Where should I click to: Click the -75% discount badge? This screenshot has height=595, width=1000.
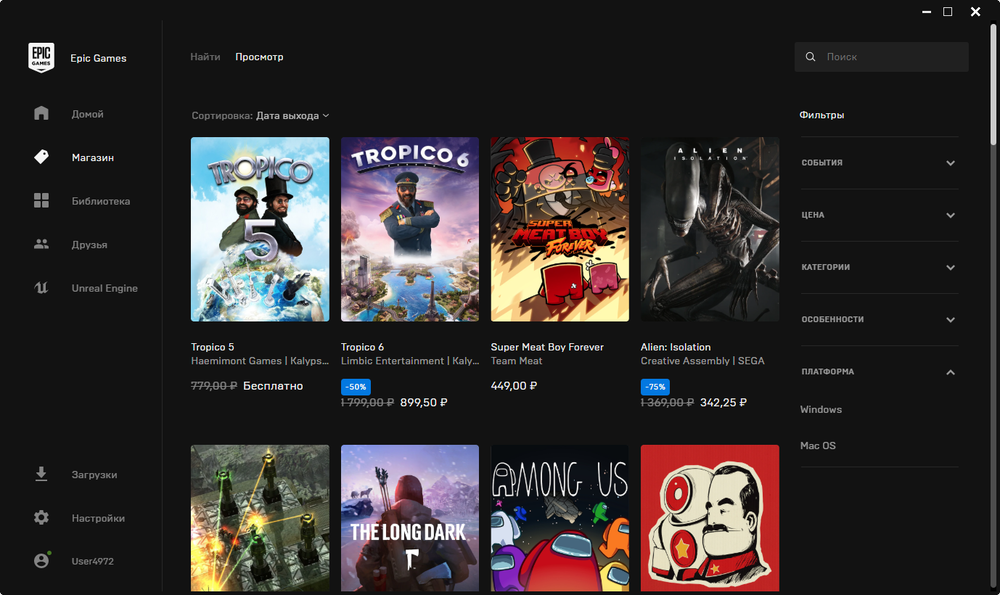tap(655, 386)
